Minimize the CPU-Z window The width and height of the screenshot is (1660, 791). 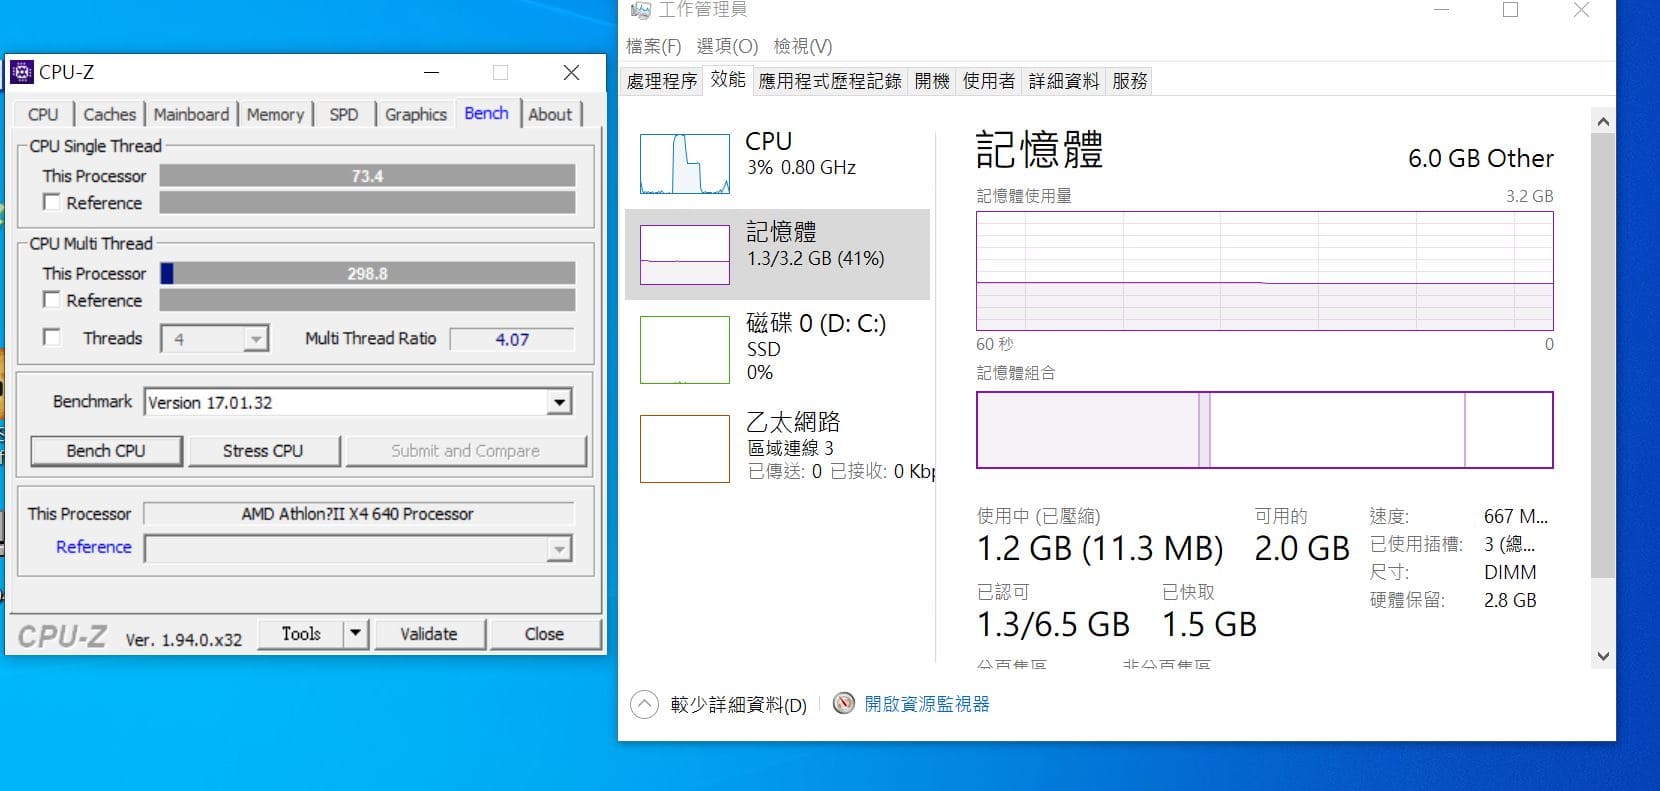[431, 72]
